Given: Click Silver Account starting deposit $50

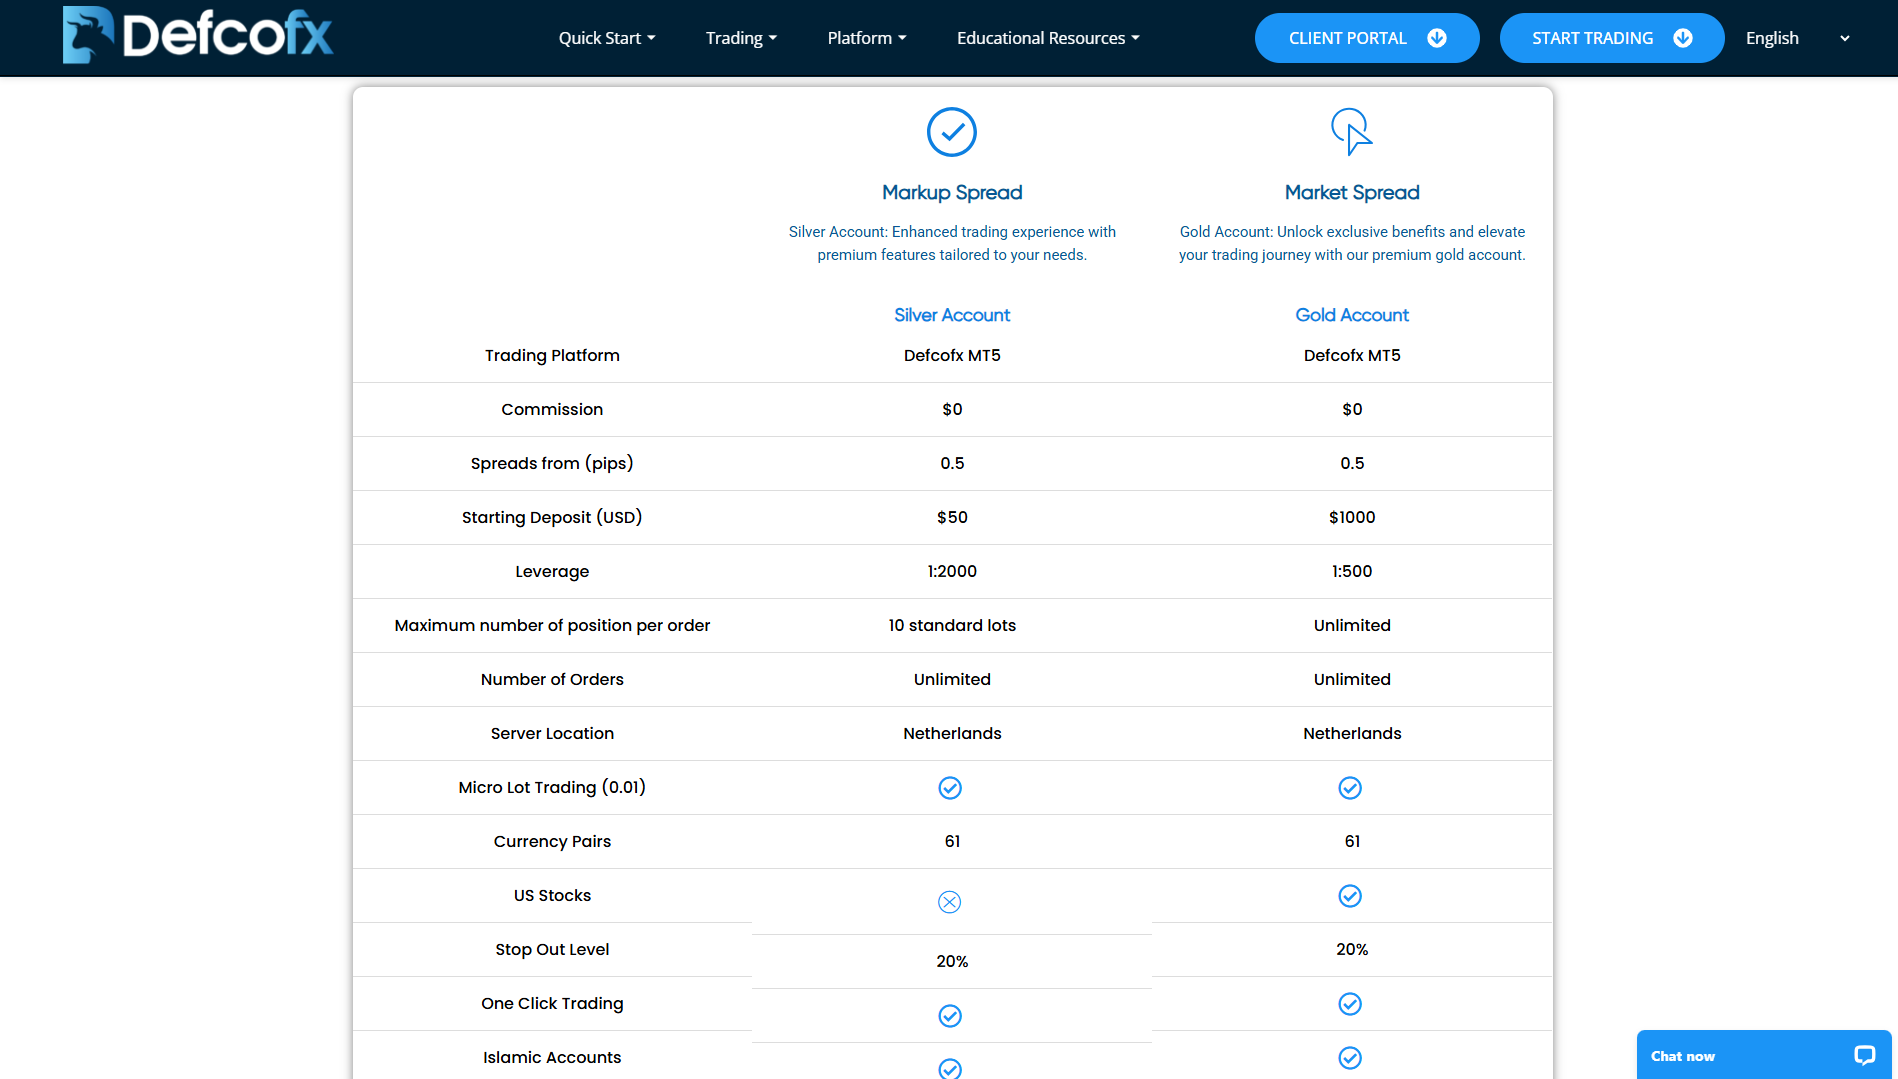Looking at the screenshot, I should [952, 517].
